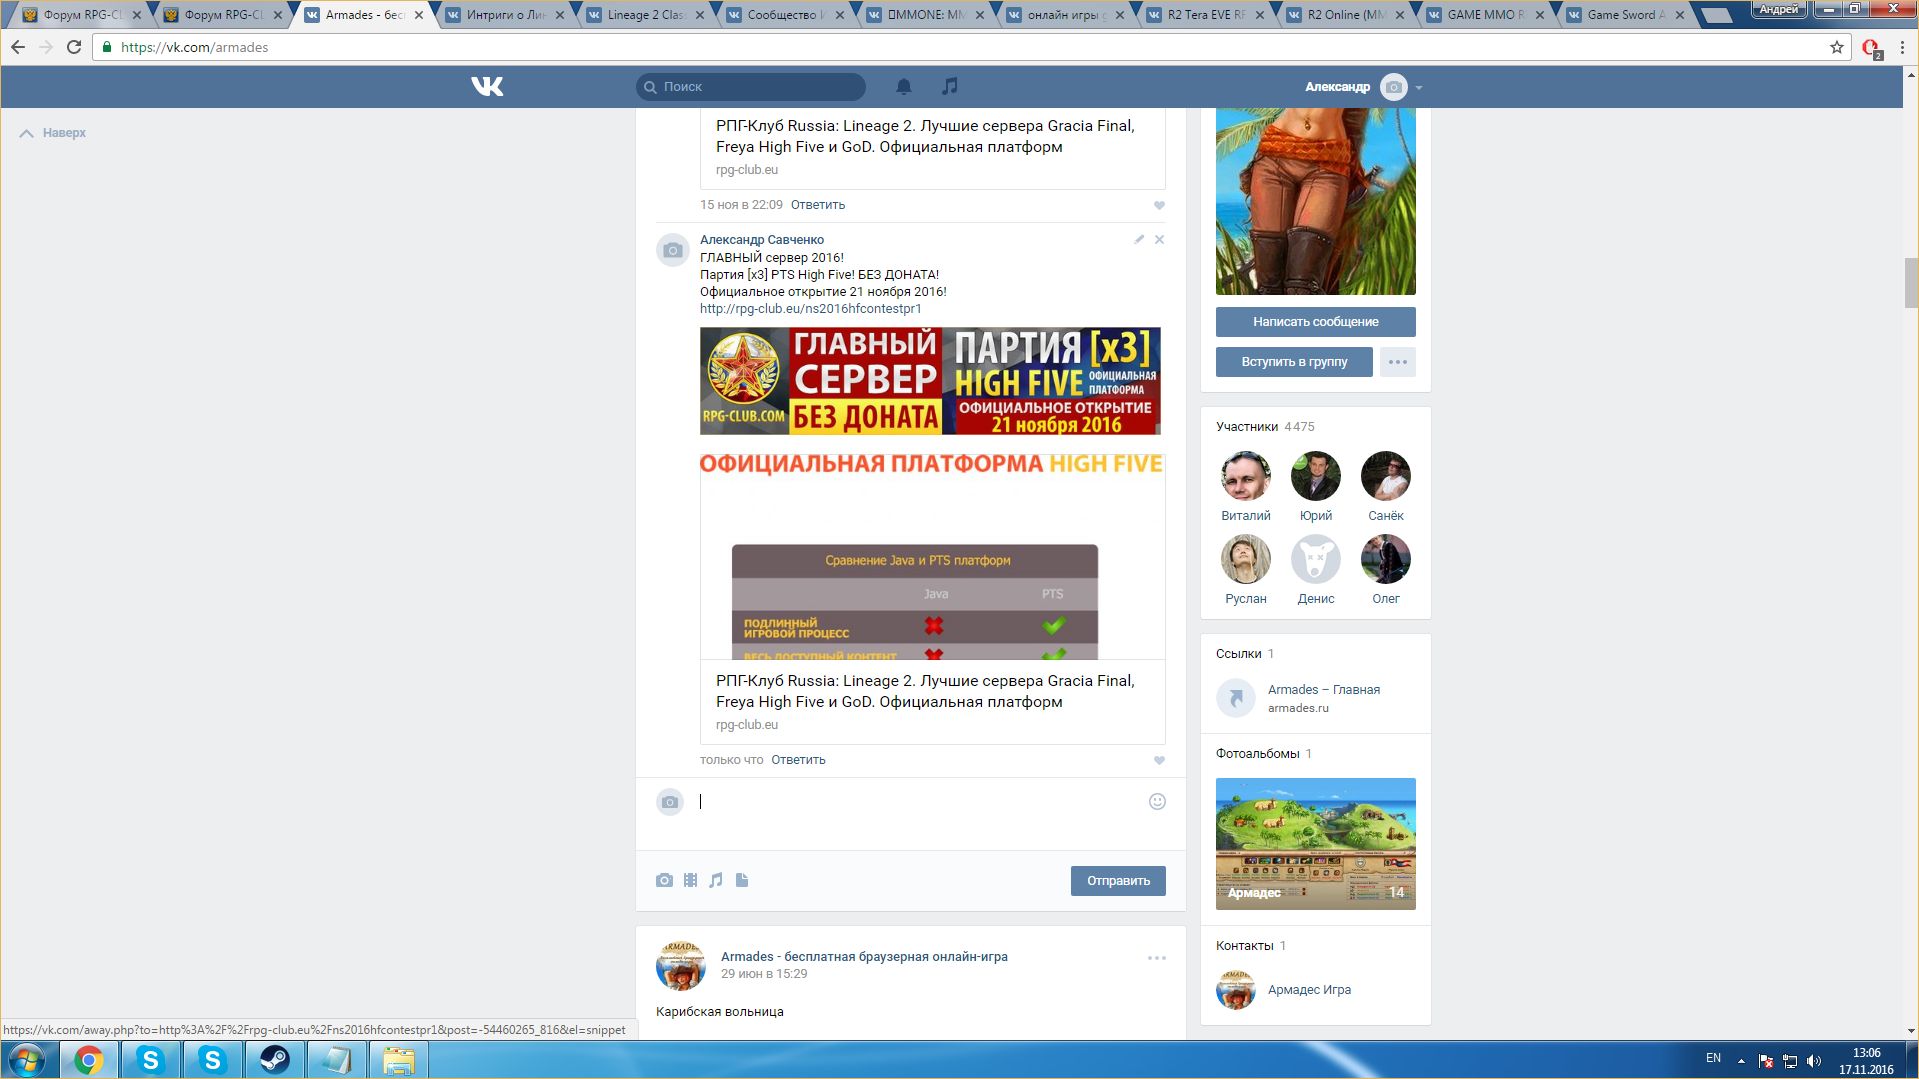
Task: Open the volume icon in system tray
Action: tap(1814, 1061)
